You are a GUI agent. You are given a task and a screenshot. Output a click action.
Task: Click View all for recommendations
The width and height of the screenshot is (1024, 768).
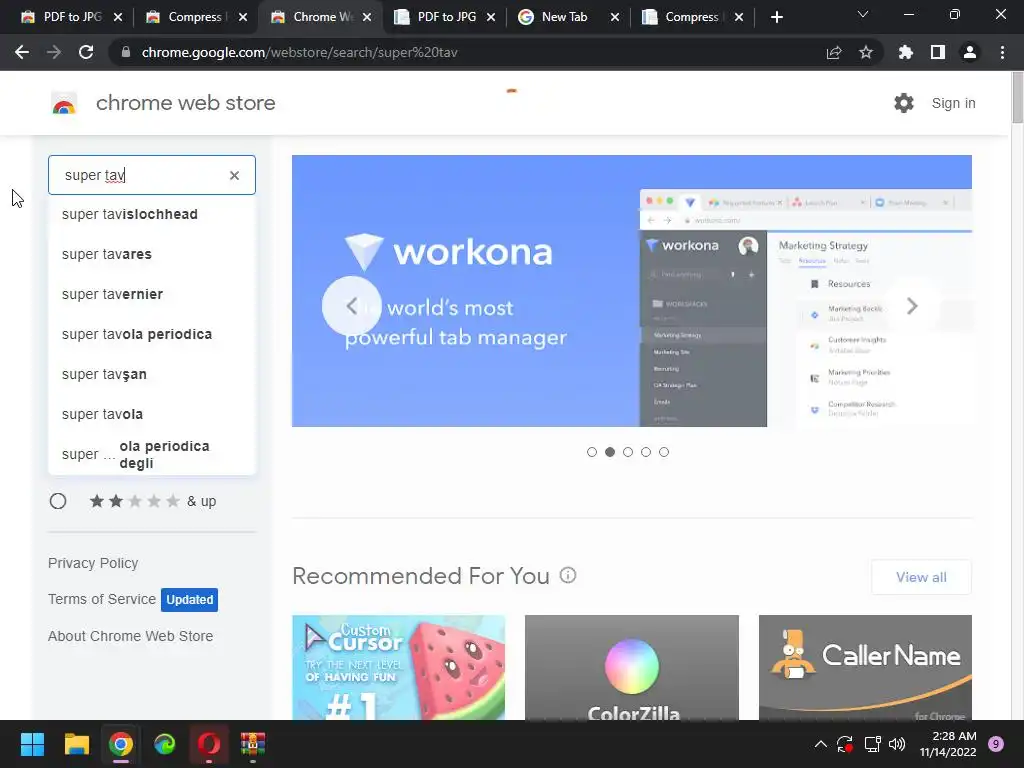[921, 577]
